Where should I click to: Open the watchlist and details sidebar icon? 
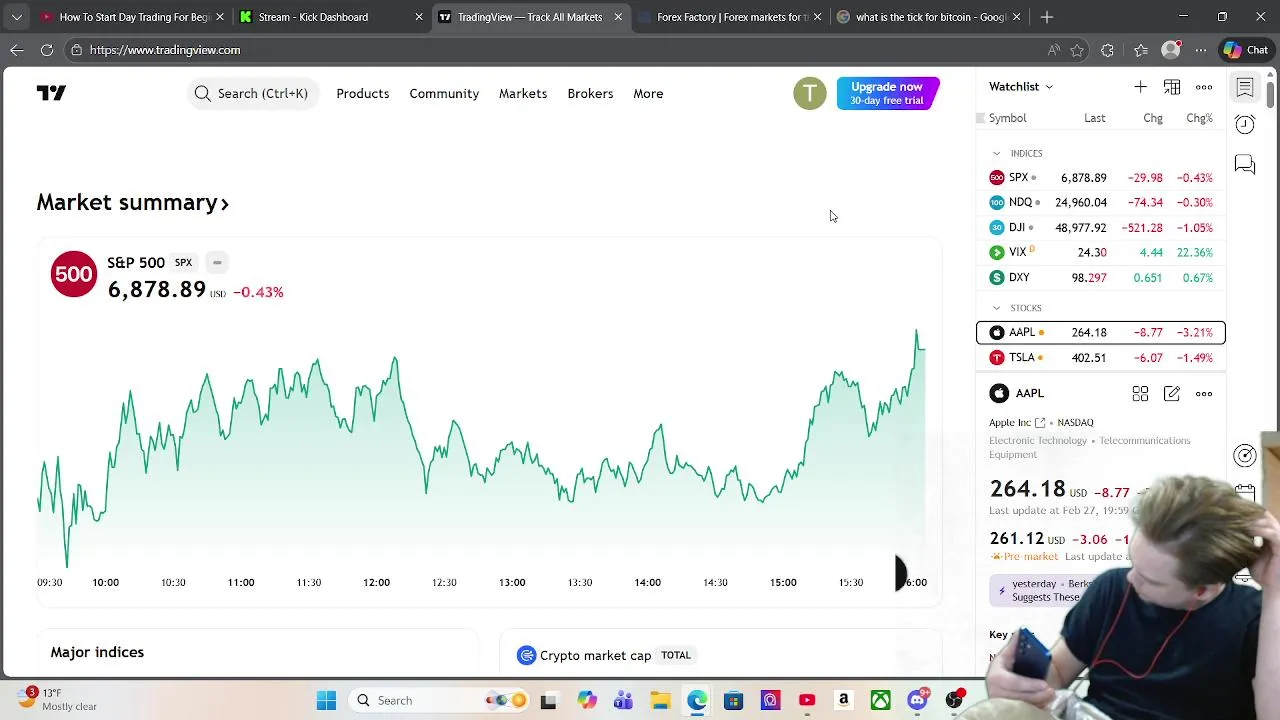point(1245,88)
